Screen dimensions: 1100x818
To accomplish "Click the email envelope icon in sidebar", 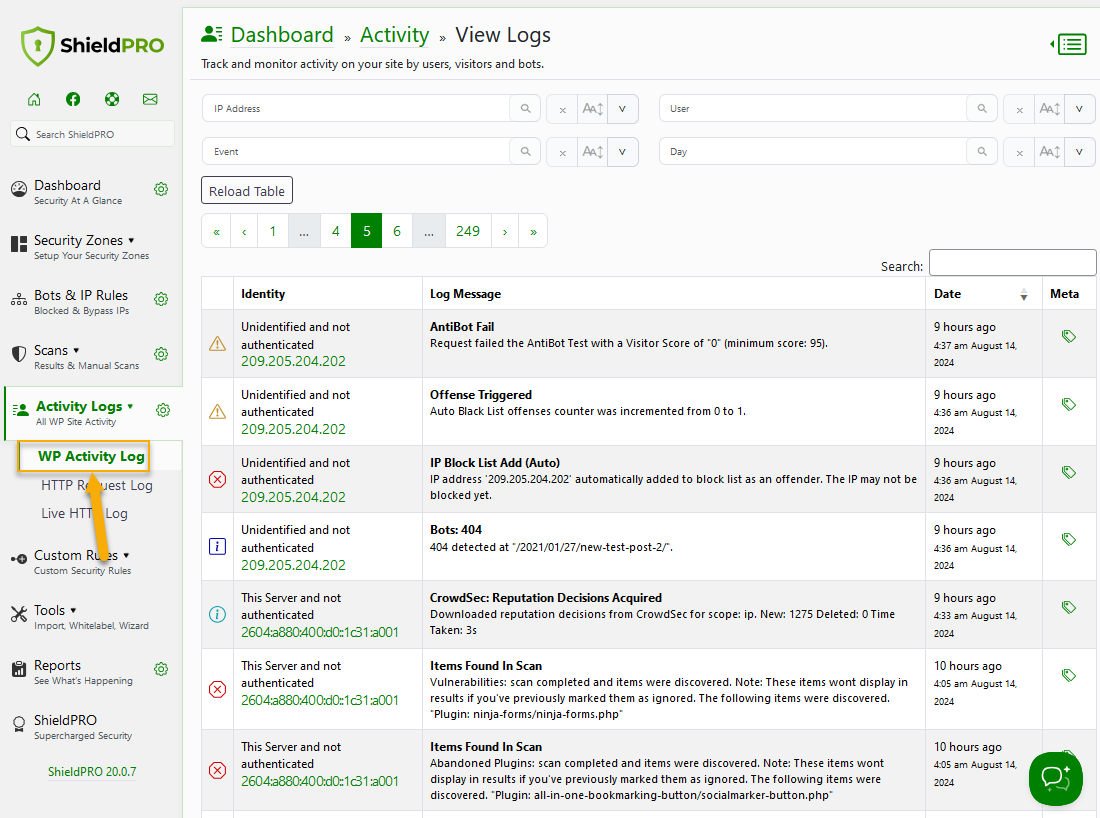I will click(x=150, y=99).
